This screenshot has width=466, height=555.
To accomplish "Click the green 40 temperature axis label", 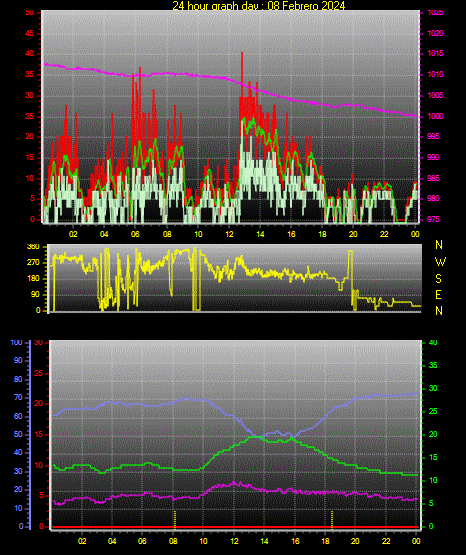I will (x=433, y=342).
